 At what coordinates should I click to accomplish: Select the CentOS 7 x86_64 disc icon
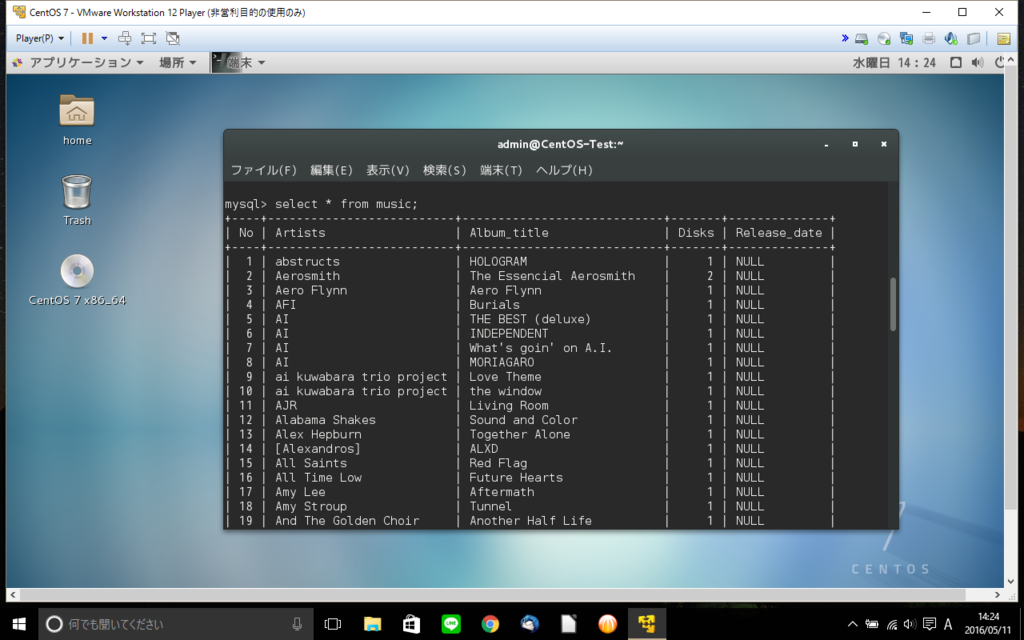click(x=77, y=280)
